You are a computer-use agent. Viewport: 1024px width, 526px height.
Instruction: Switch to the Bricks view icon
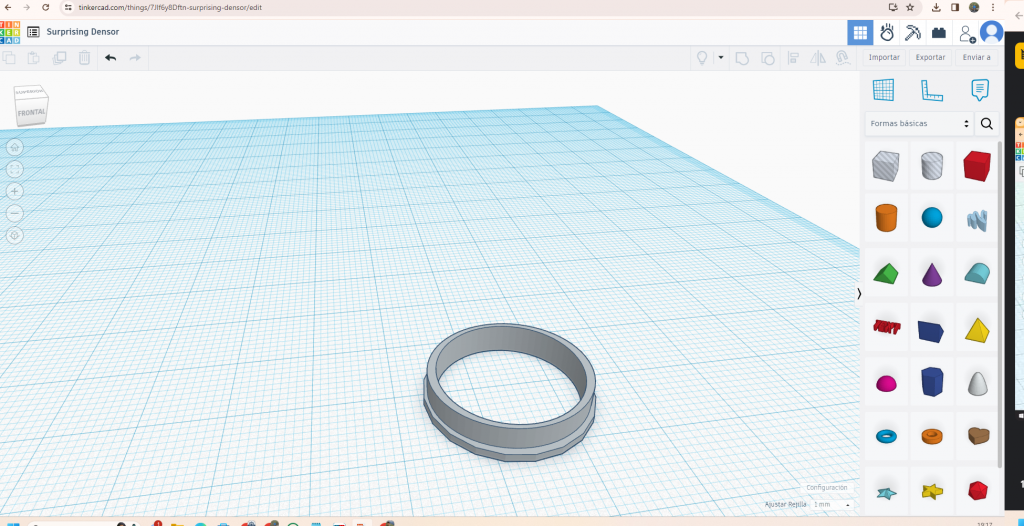click(x=938, y=32)
